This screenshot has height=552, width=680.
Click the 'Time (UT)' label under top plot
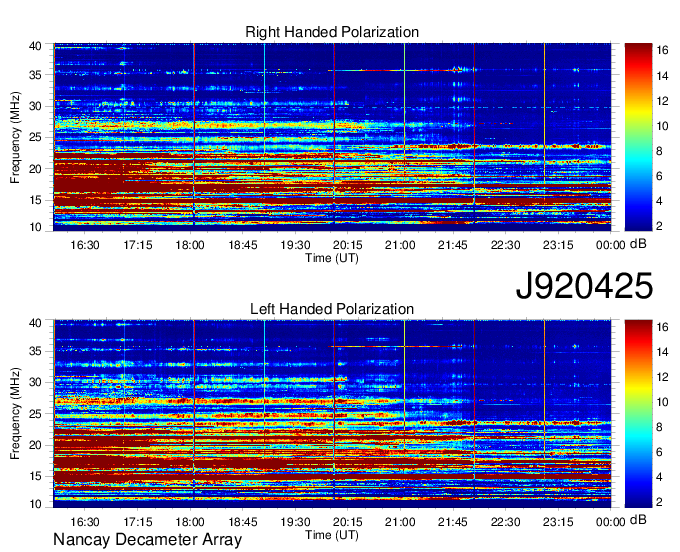coord(332,258)
